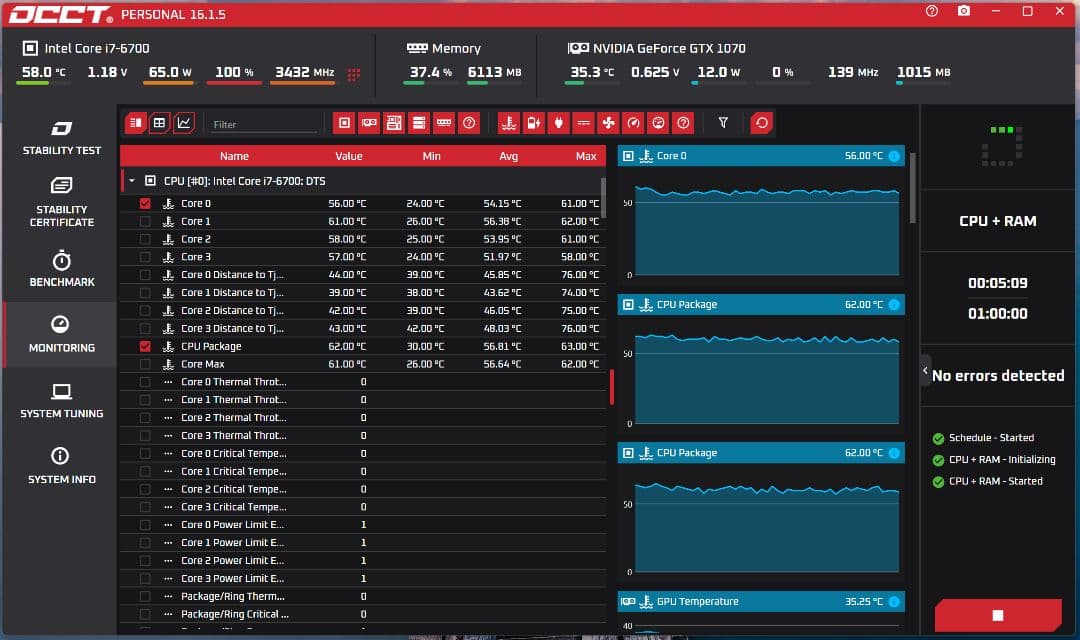Collapse the CPU [#0] Intel Core i7-6700 group

pyautogui.click(x=132, y=181)
